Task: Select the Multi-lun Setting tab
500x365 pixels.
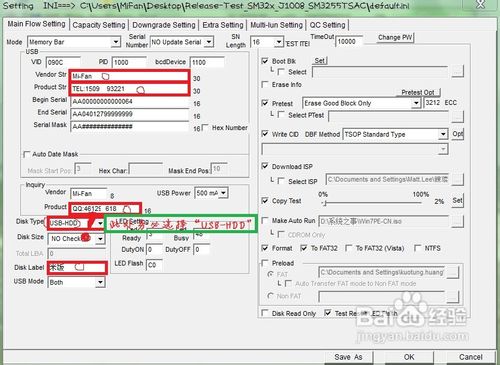Action: point(276,25)
